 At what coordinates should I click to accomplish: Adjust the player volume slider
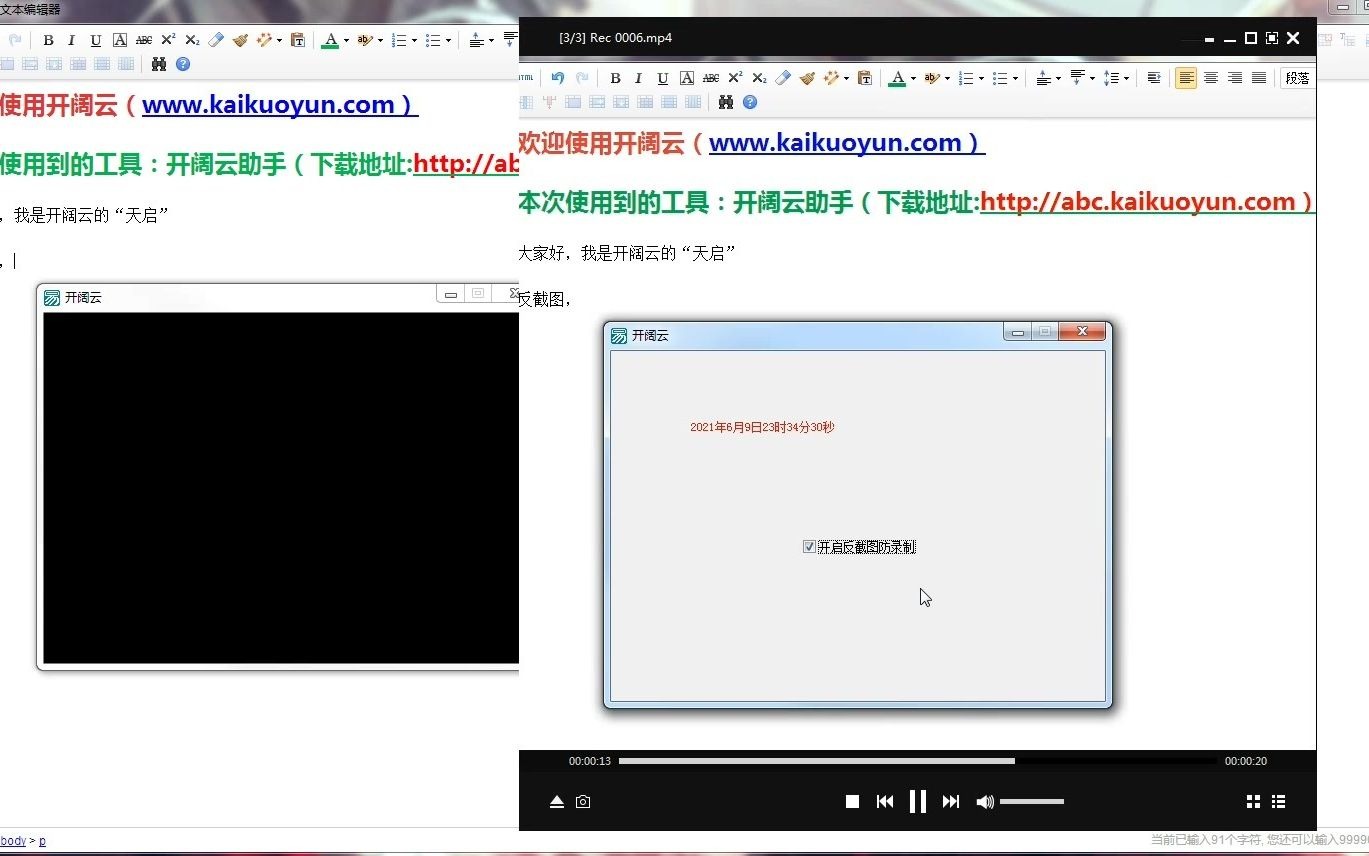(x=1032, y=801)
